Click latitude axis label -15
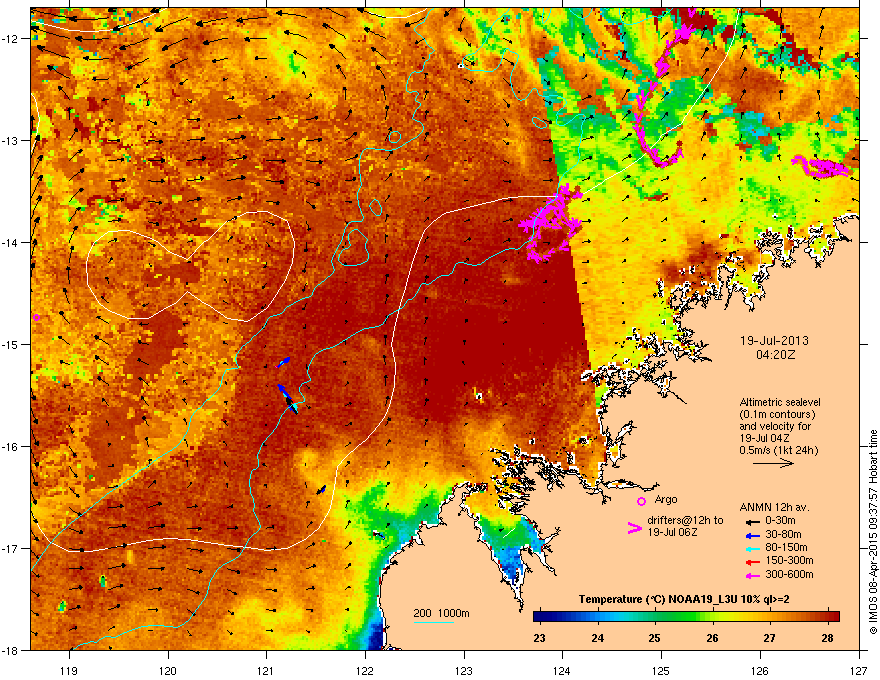This screenshot has width=880, height=680. [11, 344]
